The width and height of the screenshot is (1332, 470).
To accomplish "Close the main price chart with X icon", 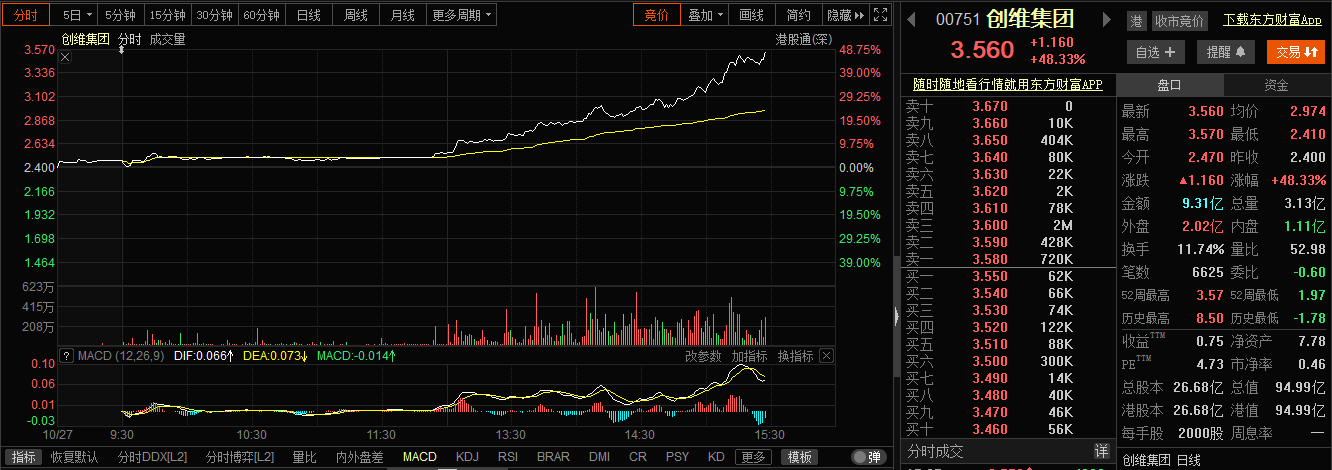I will point(65,57).
